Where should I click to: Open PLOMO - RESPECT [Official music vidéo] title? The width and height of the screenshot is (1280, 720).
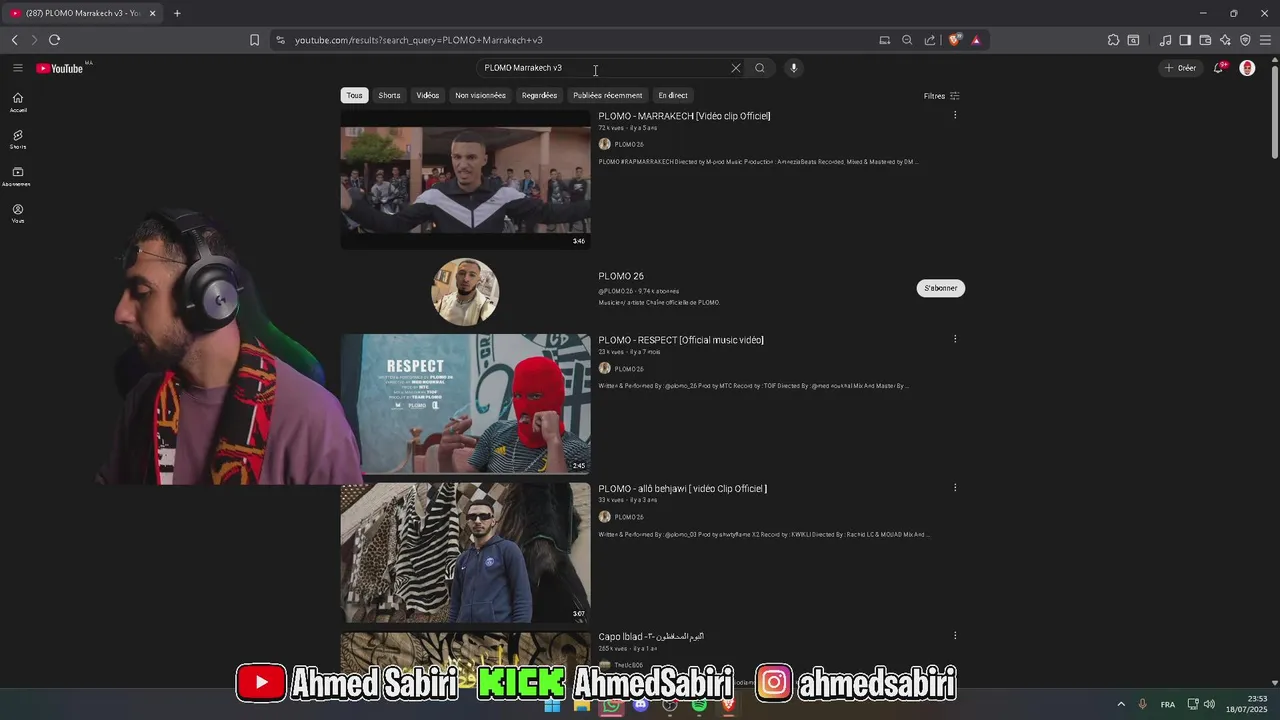(x=681, y=340)
